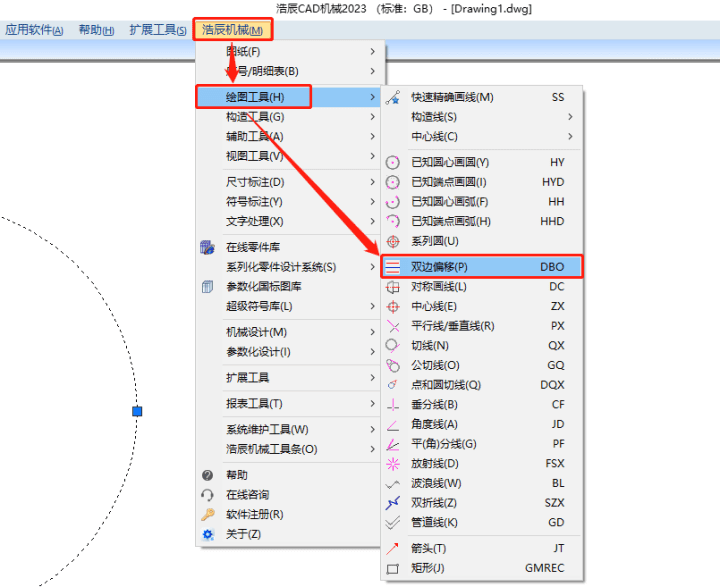Screen dimensions: 720x587
Task: Click the 快速精确画线 star-line icon
Action: (x=393, y=97)
